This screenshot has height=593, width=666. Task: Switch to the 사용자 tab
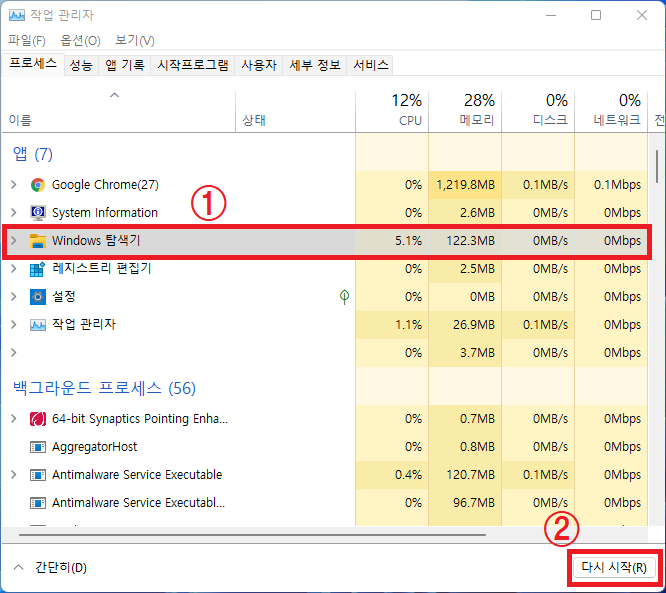pos(259,65)
